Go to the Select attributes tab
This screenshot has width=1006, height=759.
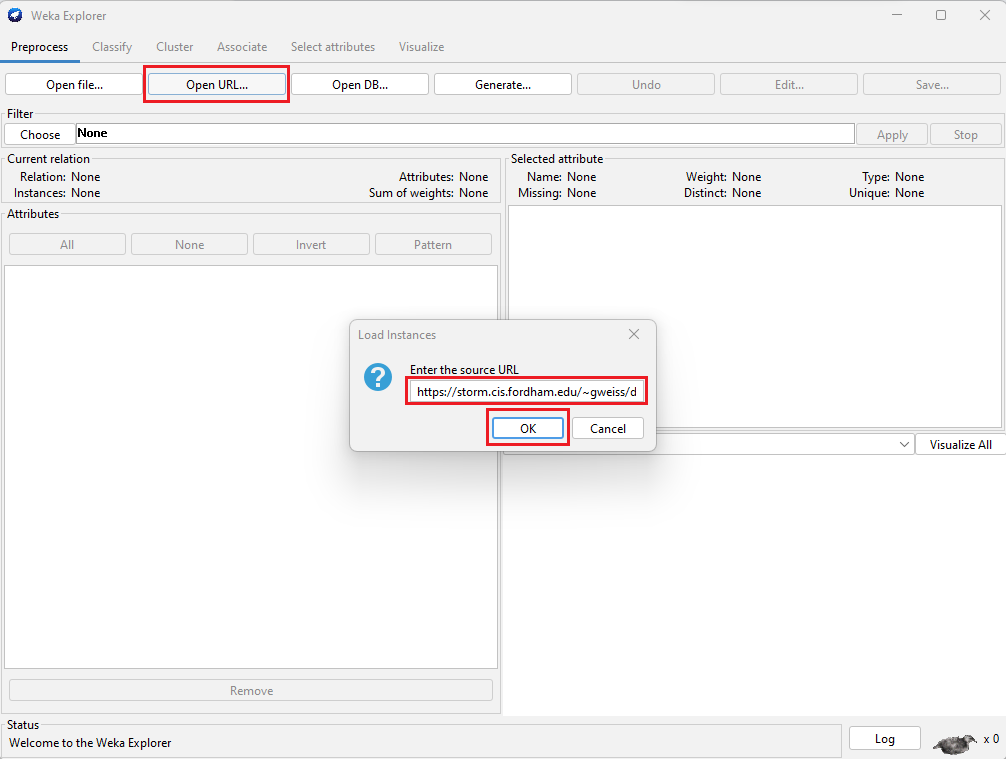click(x=333, y=47)
